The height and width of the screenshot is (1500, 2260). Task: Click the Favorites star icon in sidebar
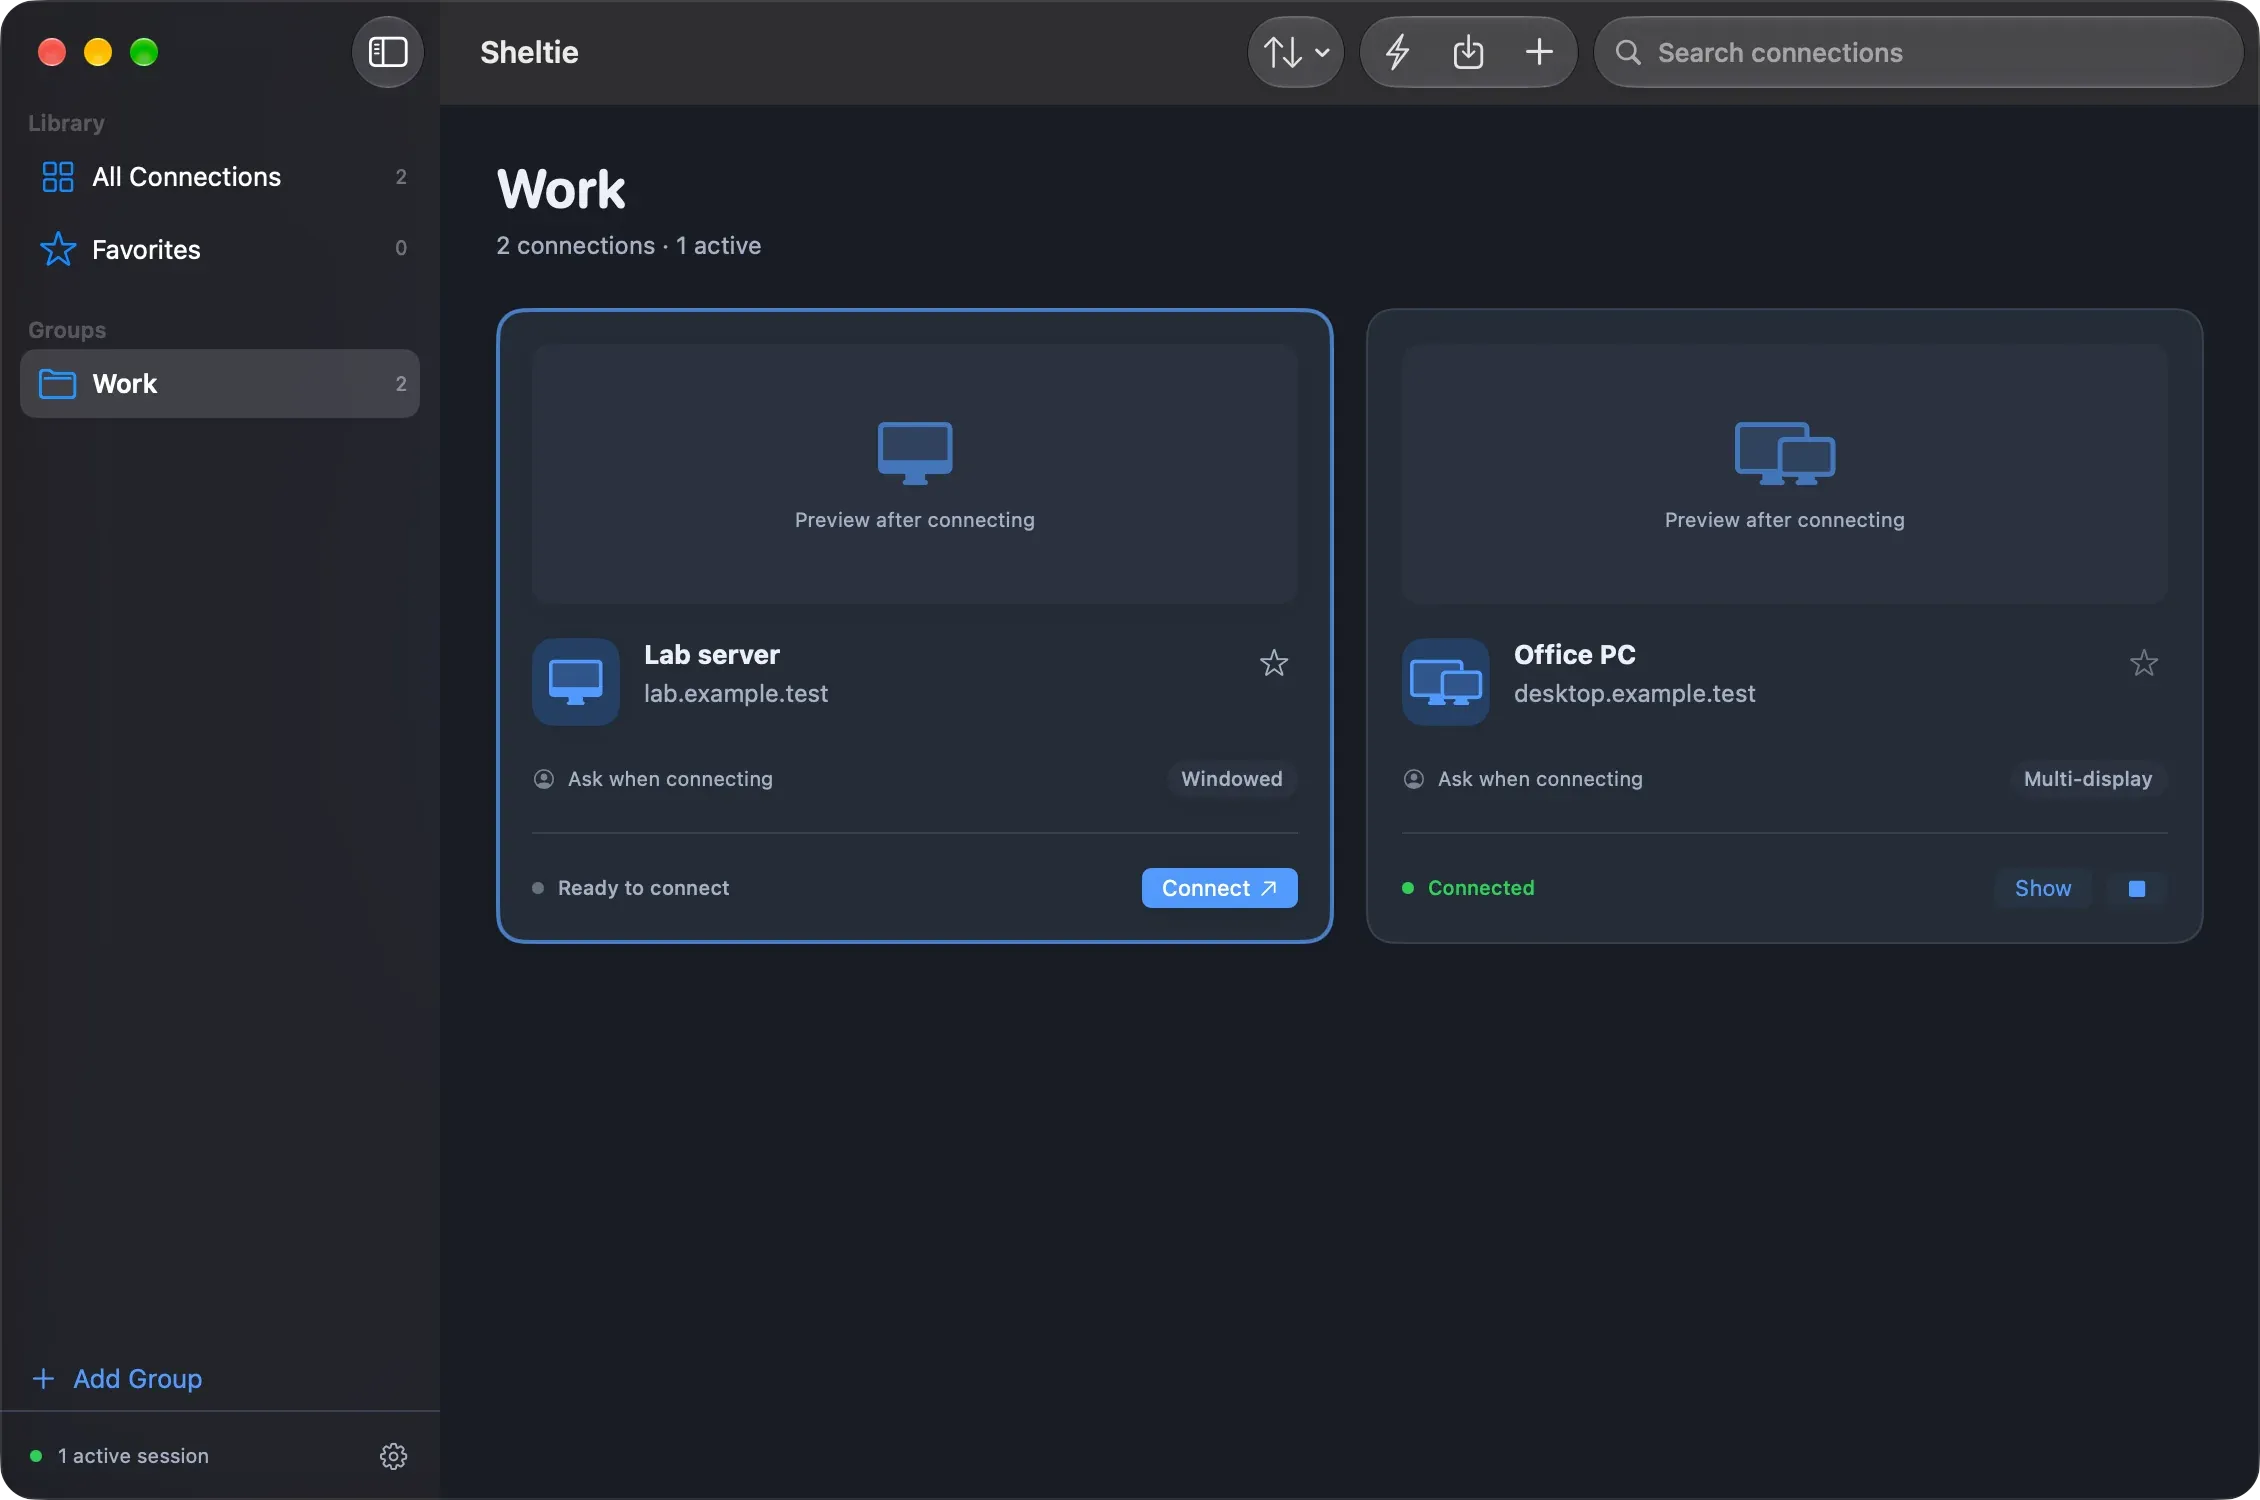[x=58, y=249]
